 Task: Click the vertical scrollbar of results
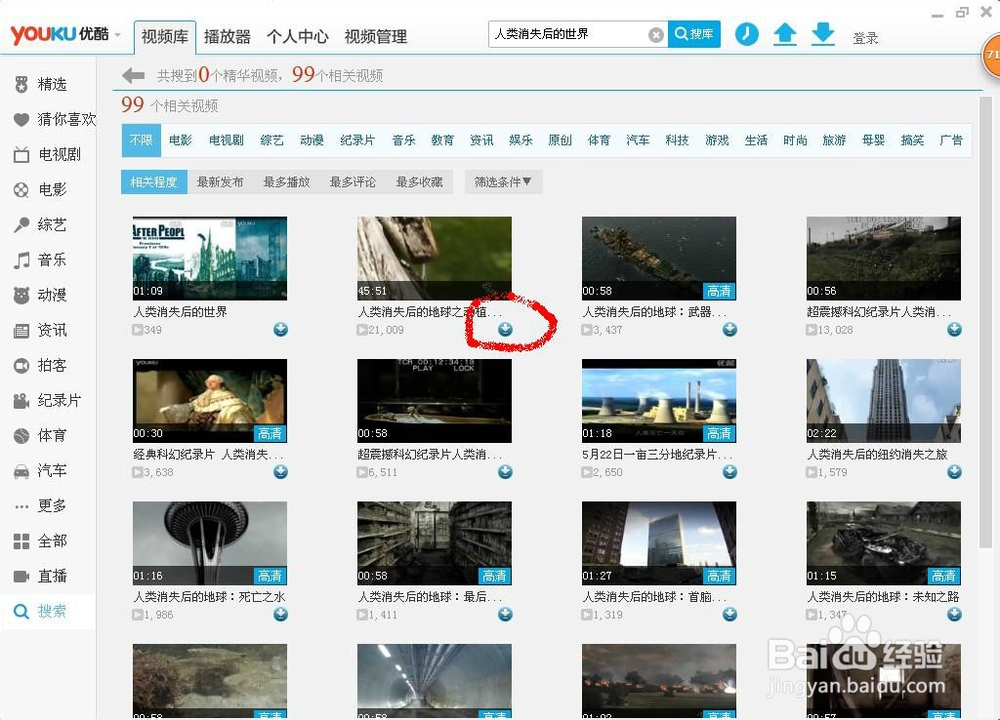pos(986,322)
